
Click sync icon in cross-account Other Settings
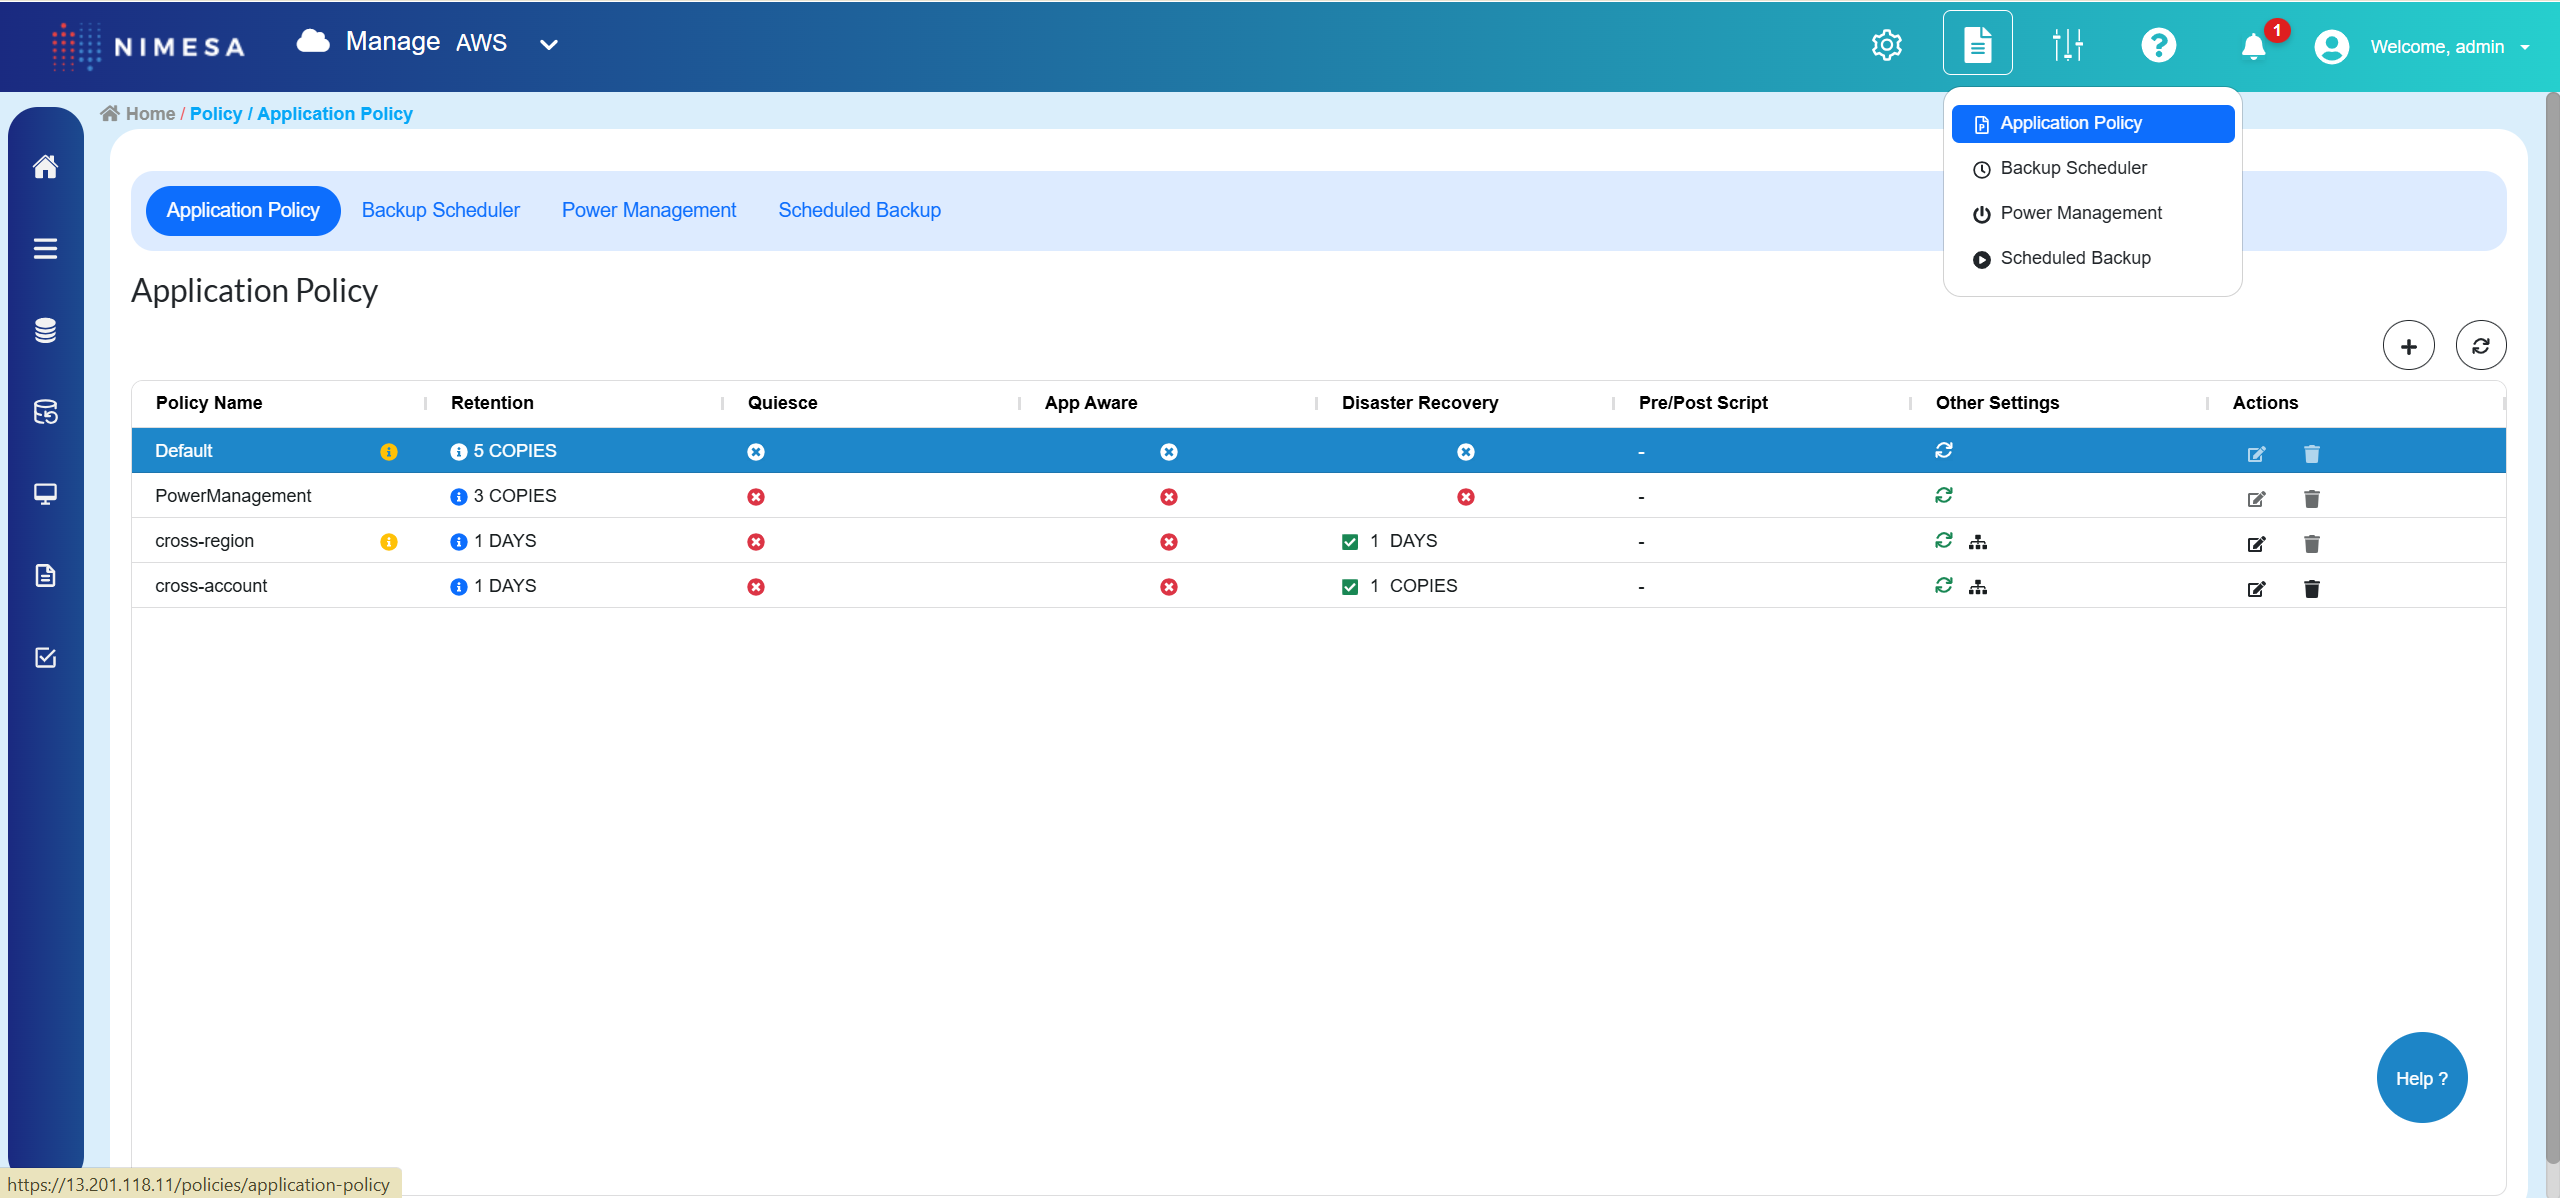click(1943, 585)
